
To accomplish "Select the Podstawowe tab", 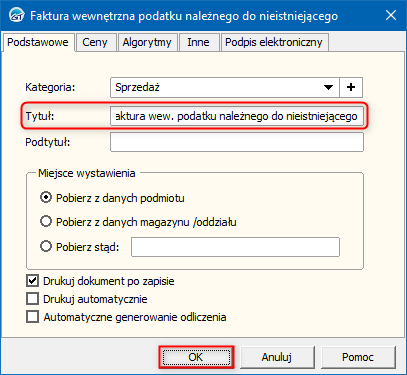I will [x=38, y=42].
